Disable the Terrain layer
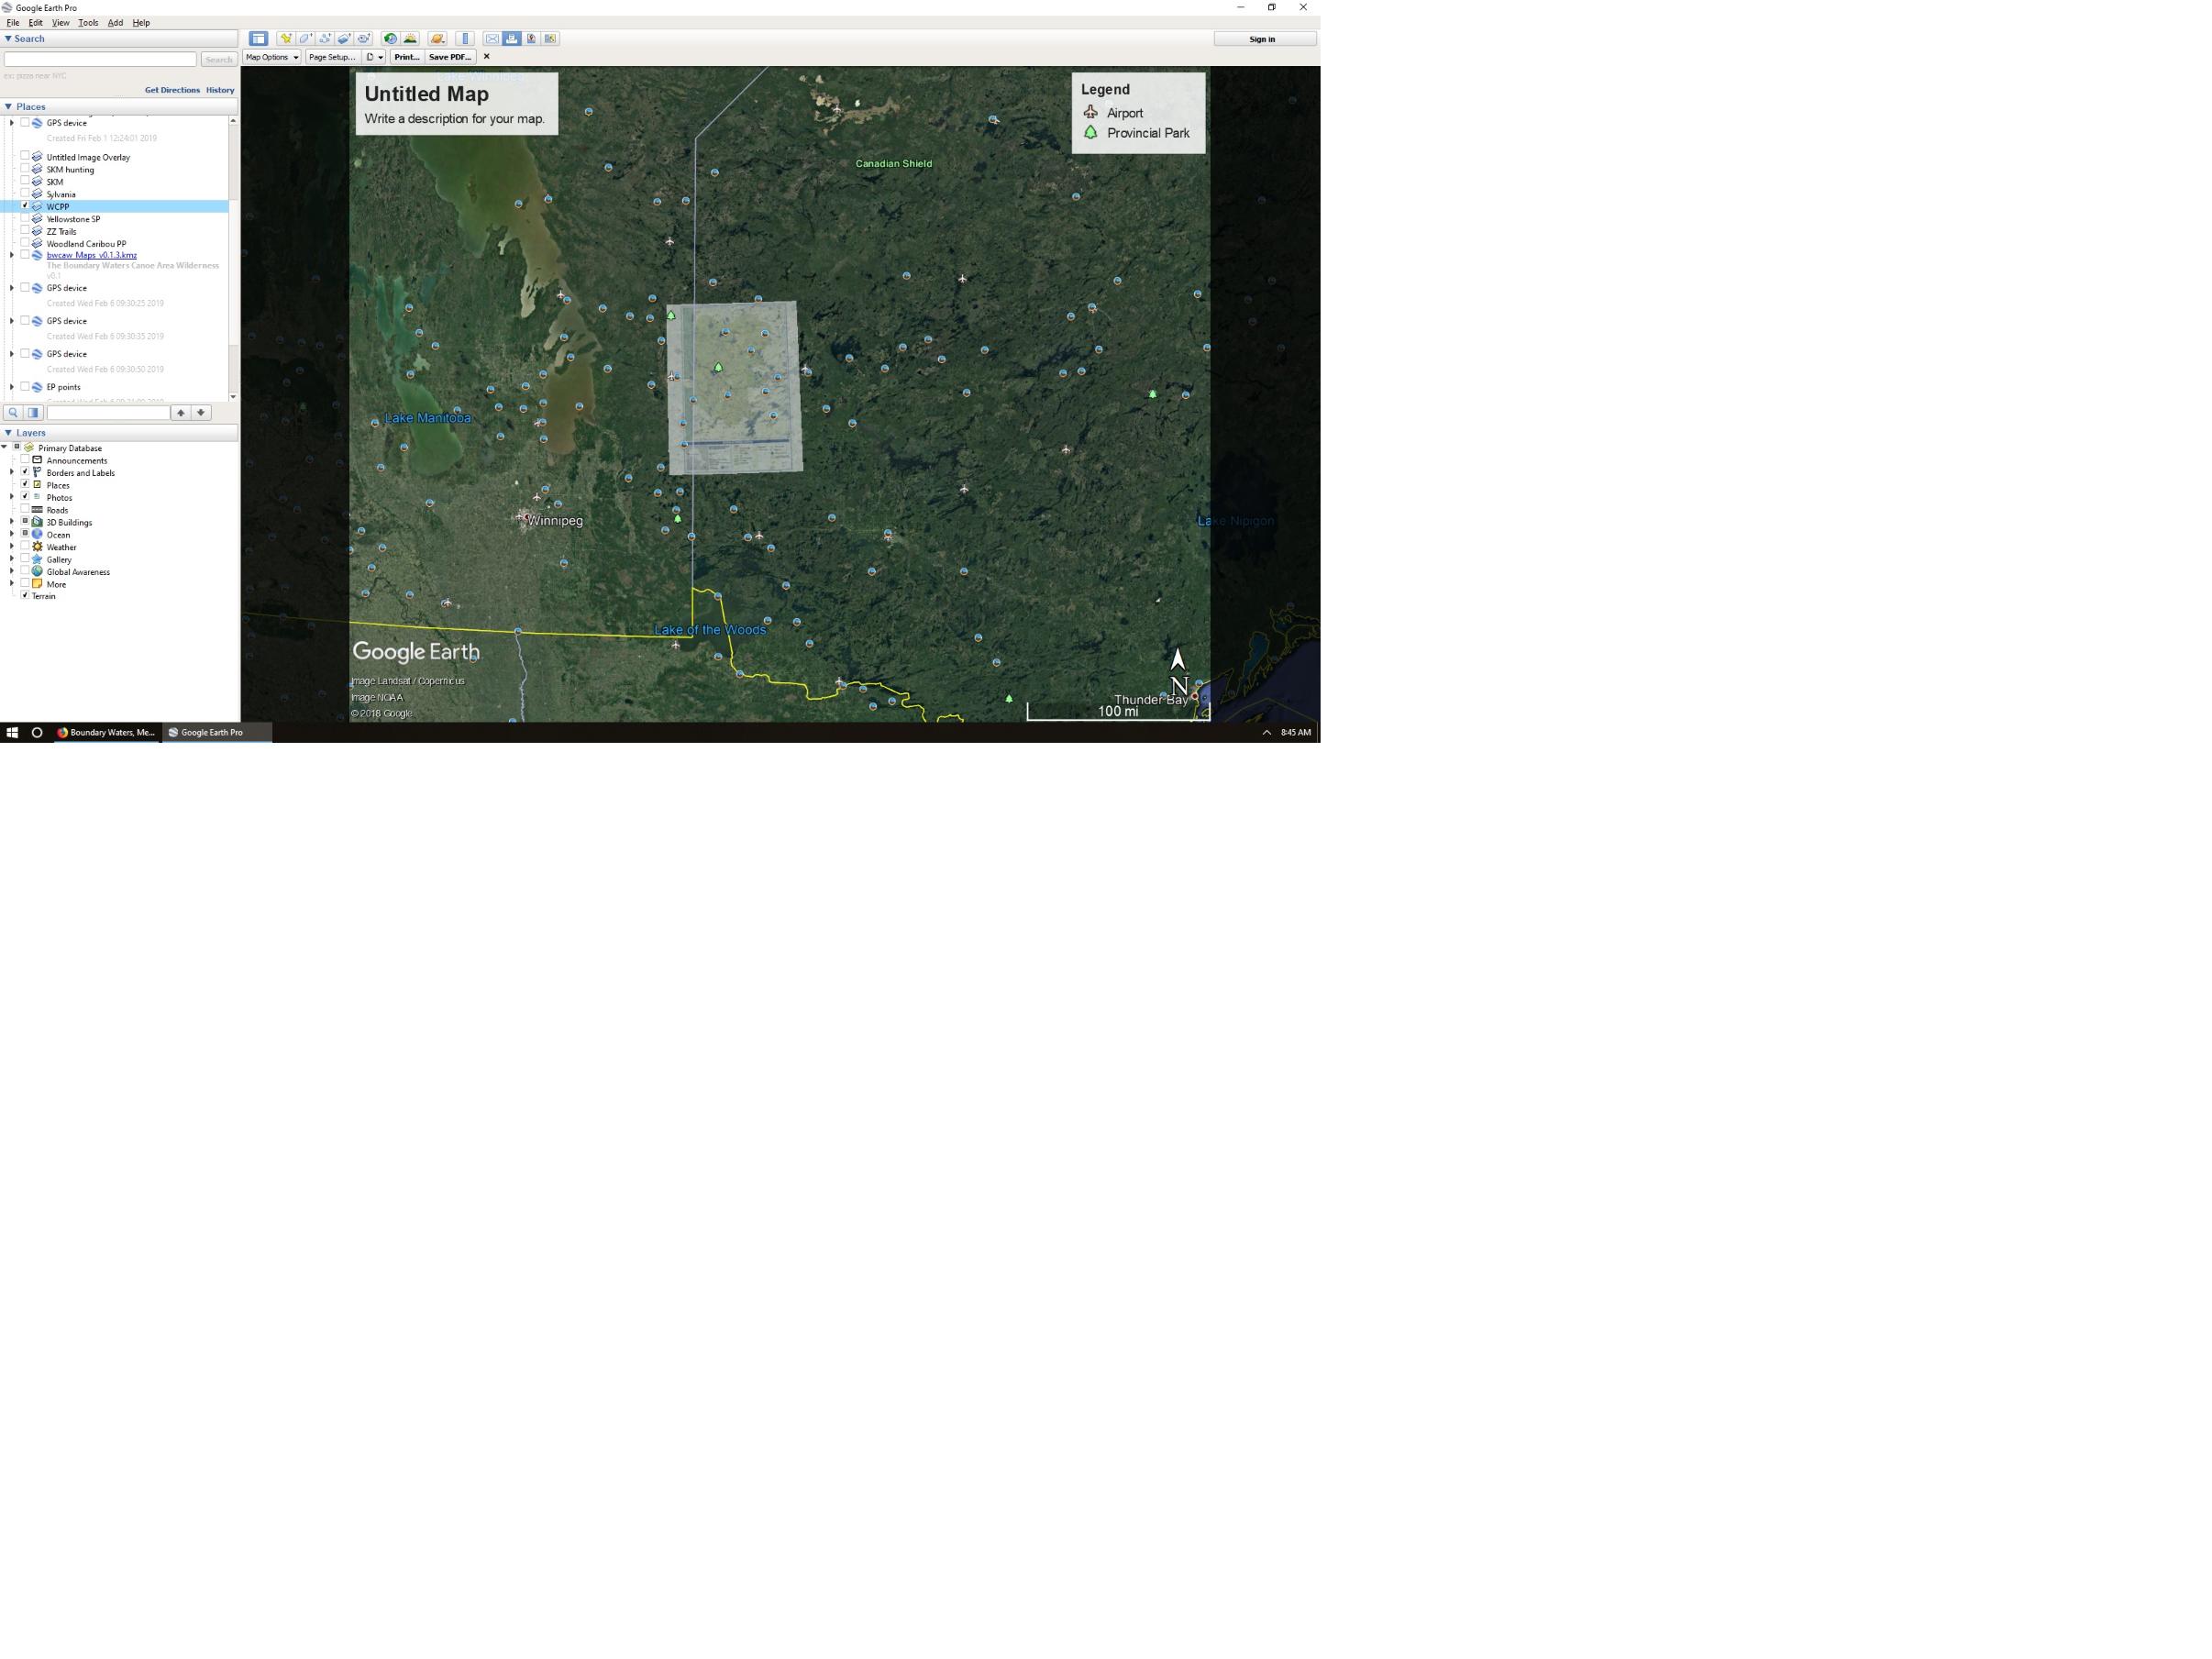Screen dimensions: 2212x1659 [25, 596]
